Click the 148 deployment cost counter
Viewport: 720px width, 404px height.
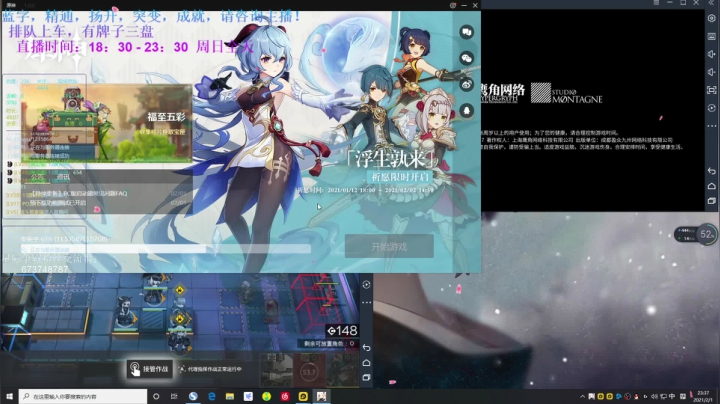[x=342, y=331]
